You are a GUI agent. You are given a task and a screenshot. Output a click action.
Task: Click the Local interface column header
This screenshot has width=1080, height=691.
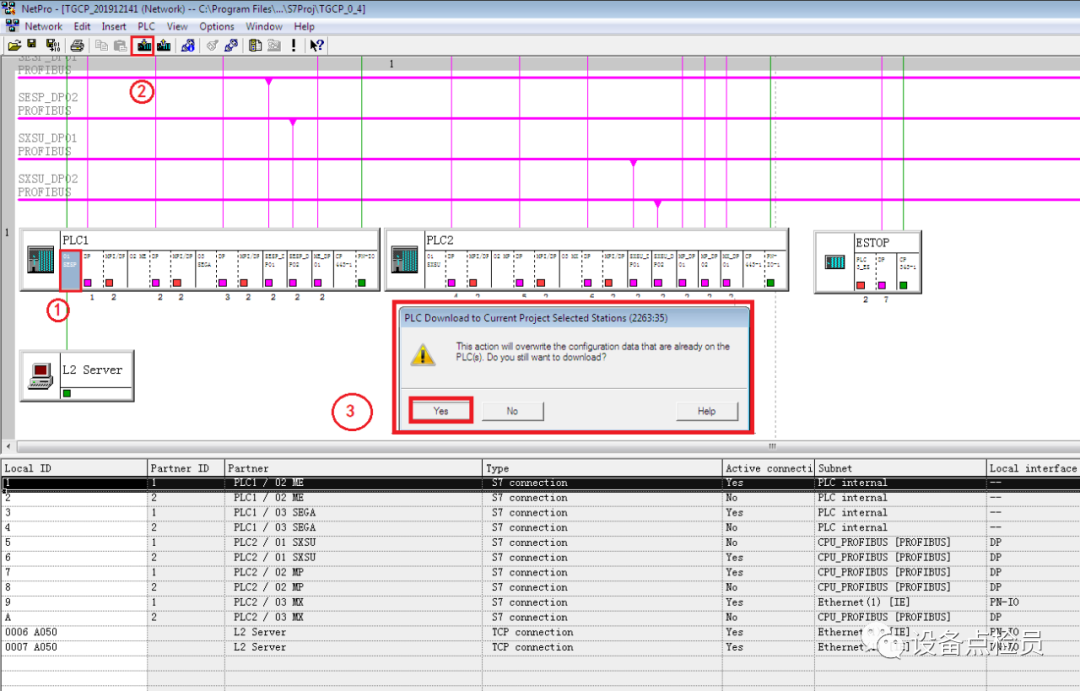(1033, 468)
